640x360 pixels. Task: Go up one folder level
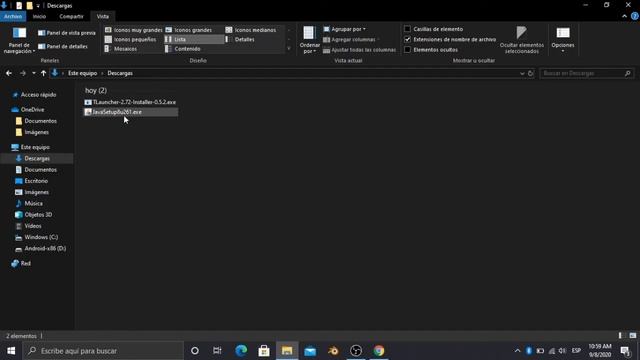pos(43,73)
